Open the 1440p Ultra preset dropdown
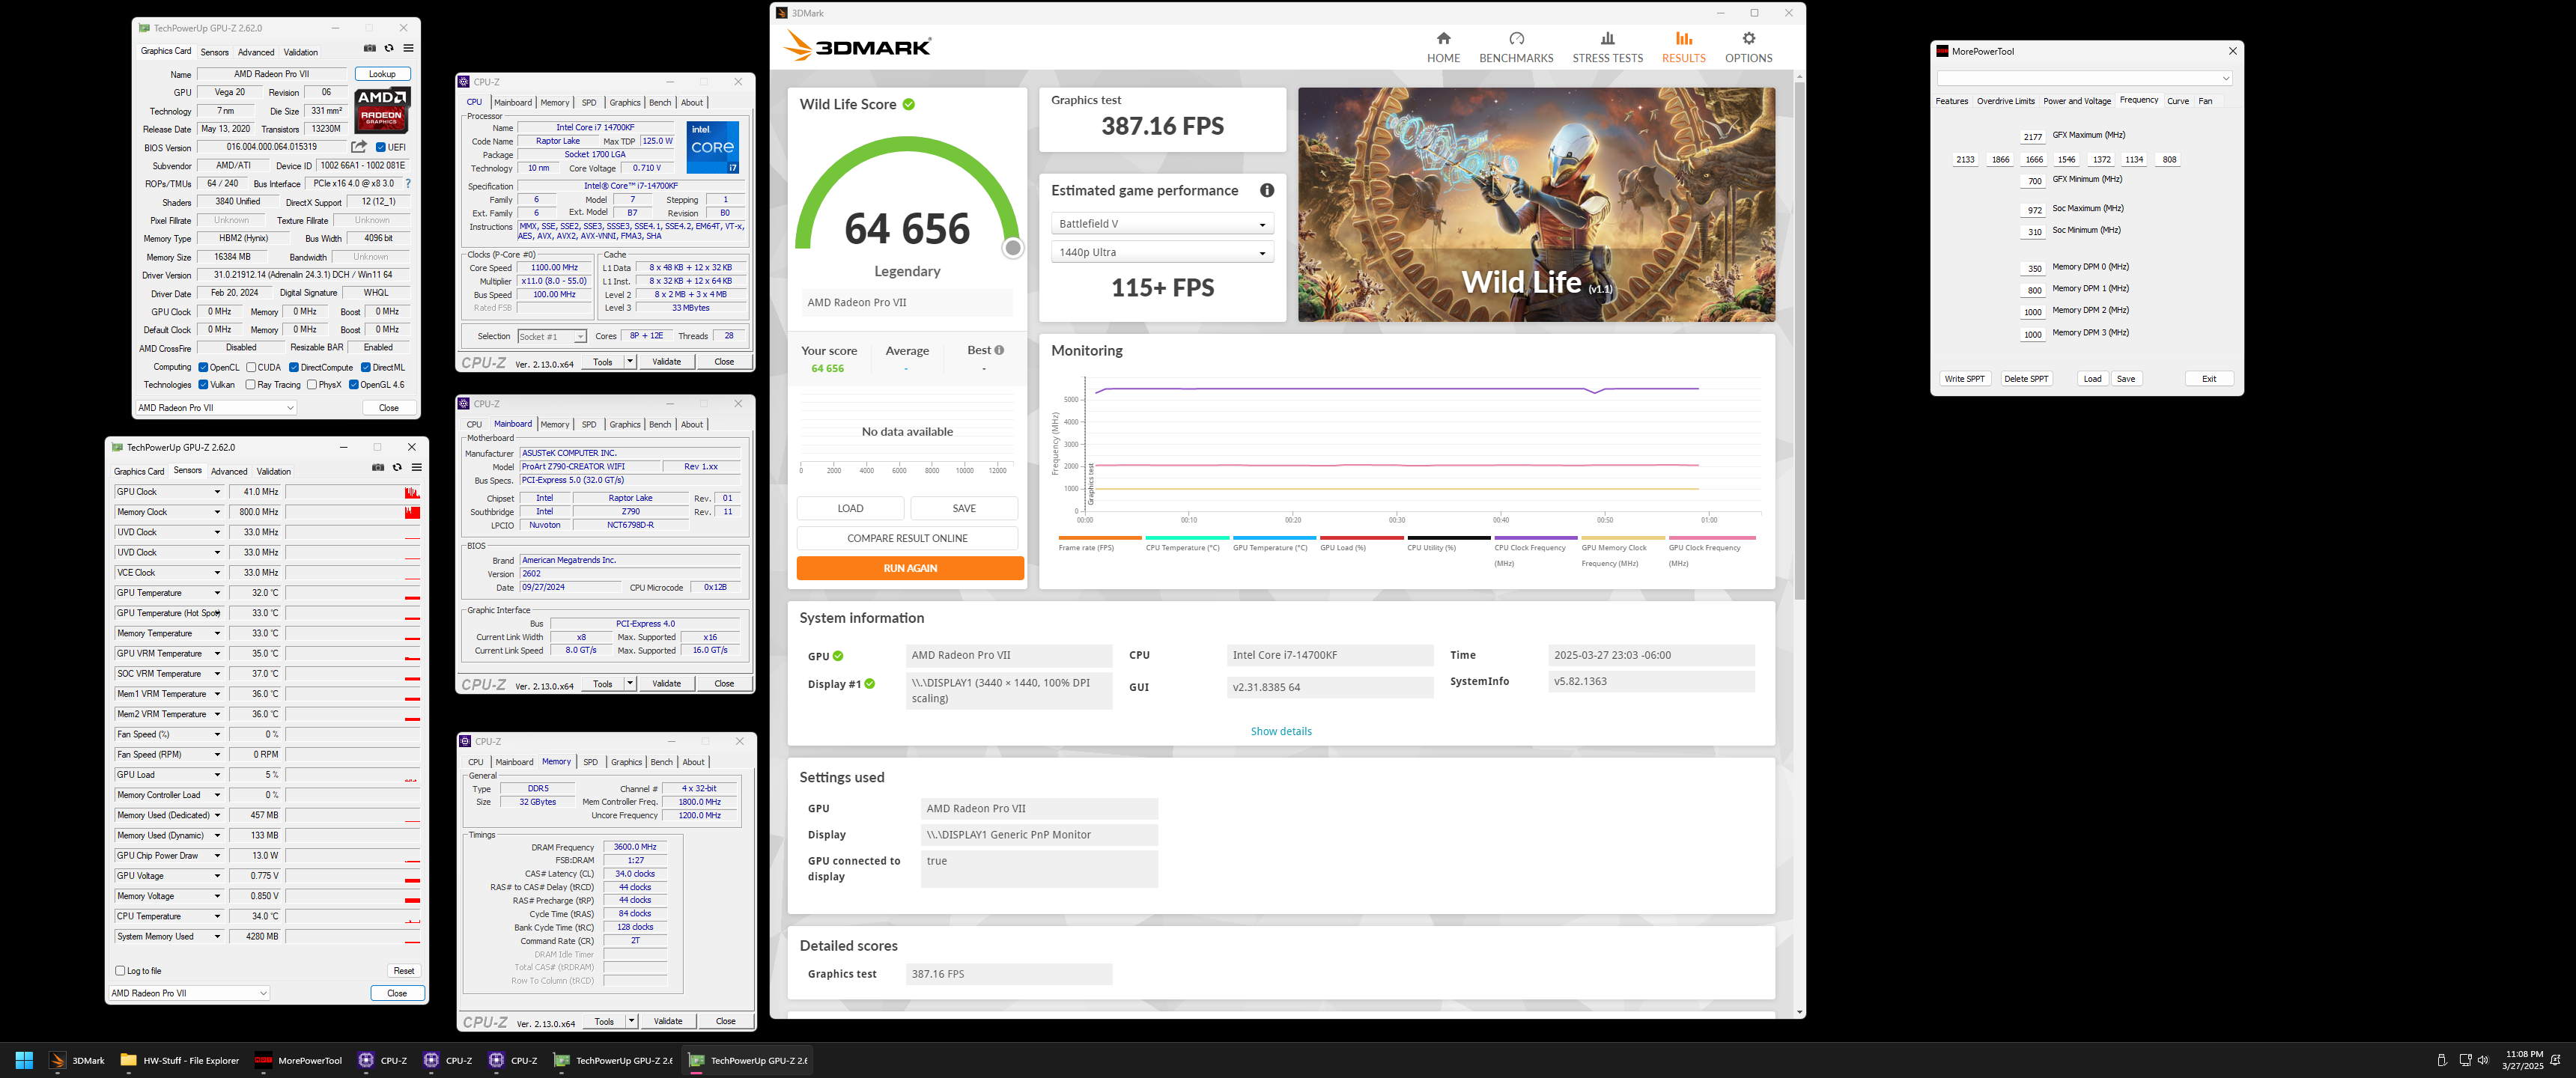The width and height of the screenshot is (2576, 1078). (x=1162, y=252)
